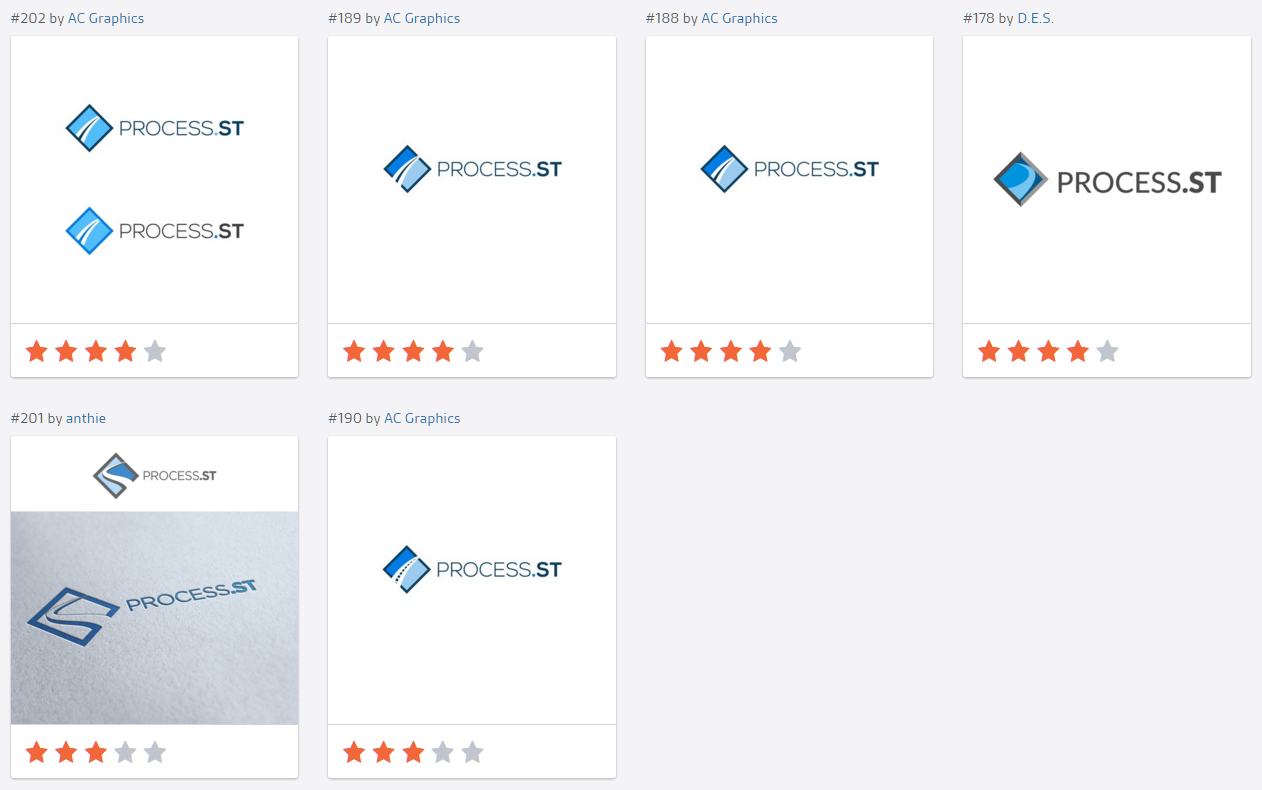The width and height of the screenshot is (1262, 790).
Task: Open AC Graphics profile from entry #190
Action: (x=422, y=418)
